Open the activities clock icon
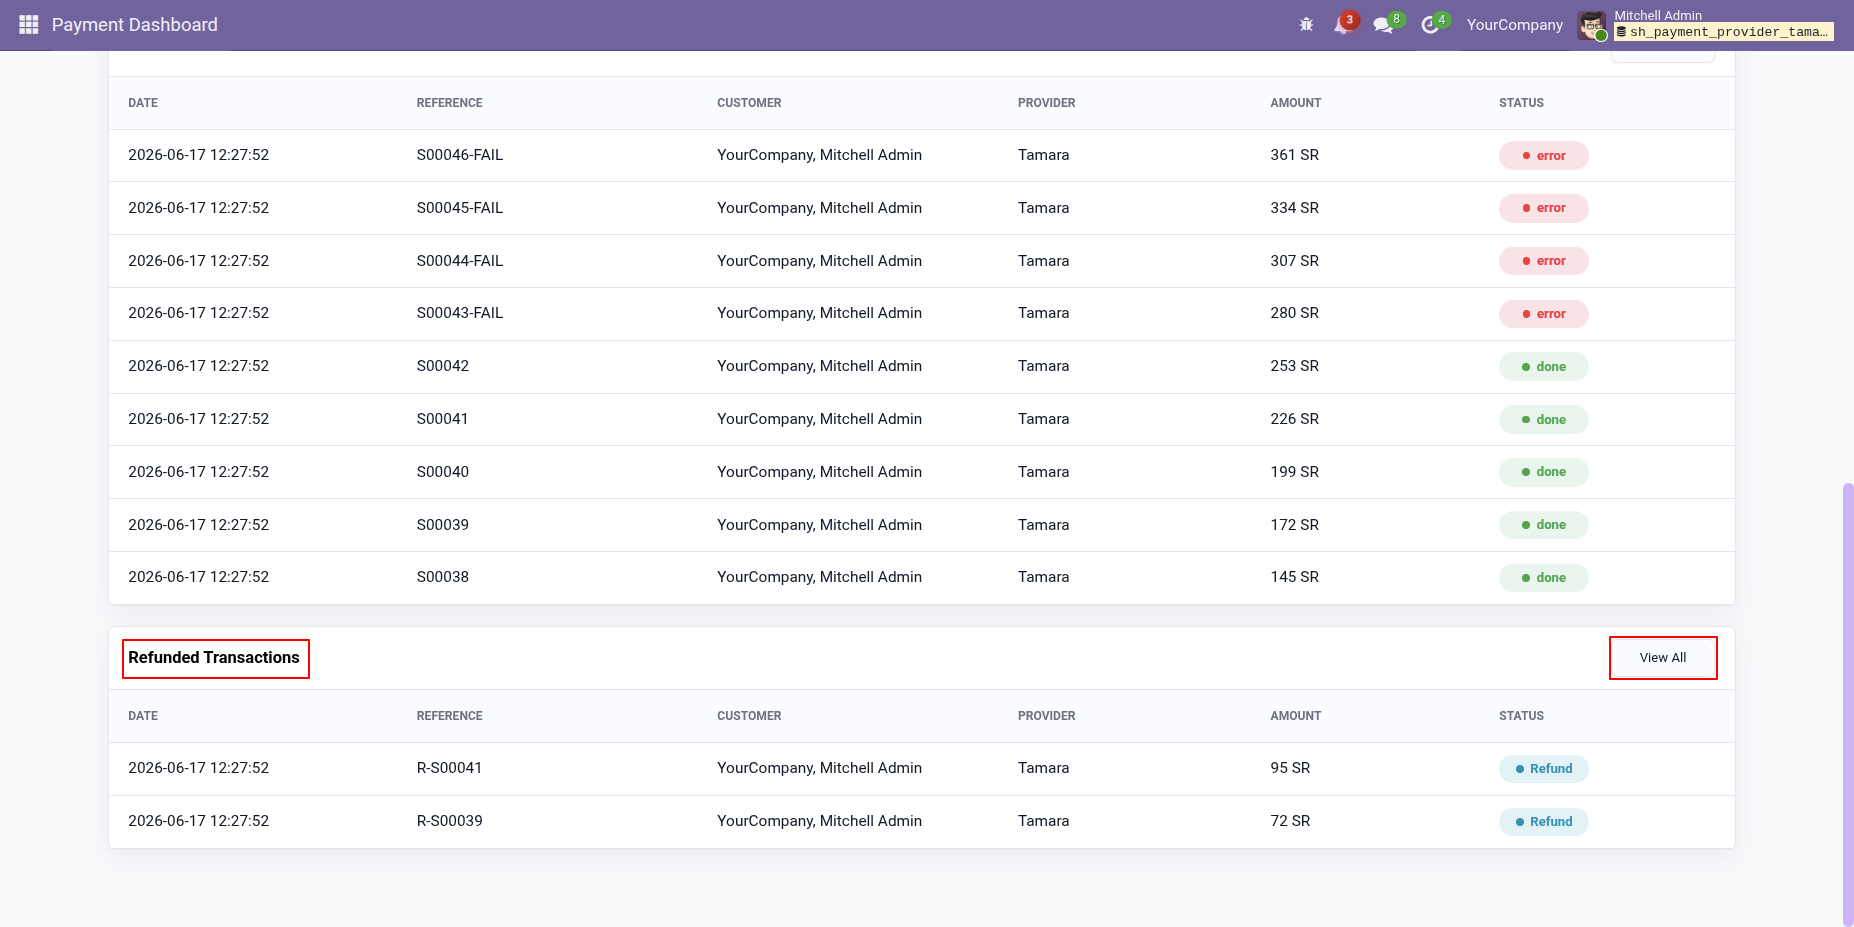Image resolution: width=1854 pixels, height=927 pixels. 1433,25
